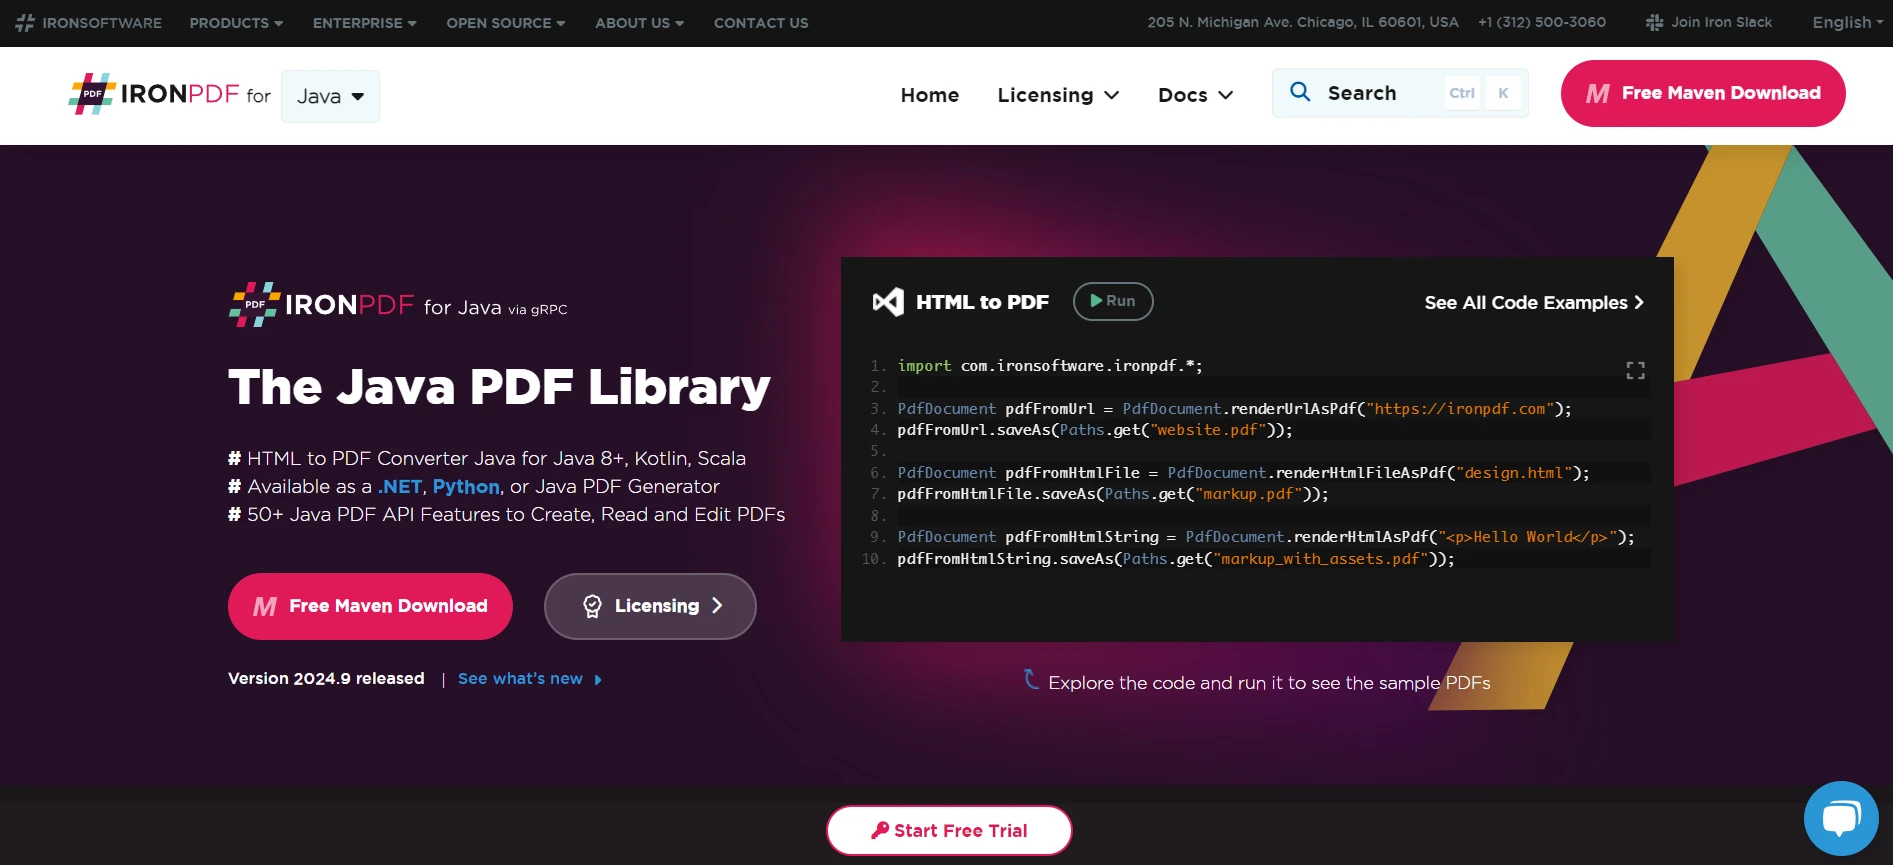Image resolution: width=1893 pixels, height=865 pixels.
Task: Click the hero Licensing button
Action: (650, 606)
